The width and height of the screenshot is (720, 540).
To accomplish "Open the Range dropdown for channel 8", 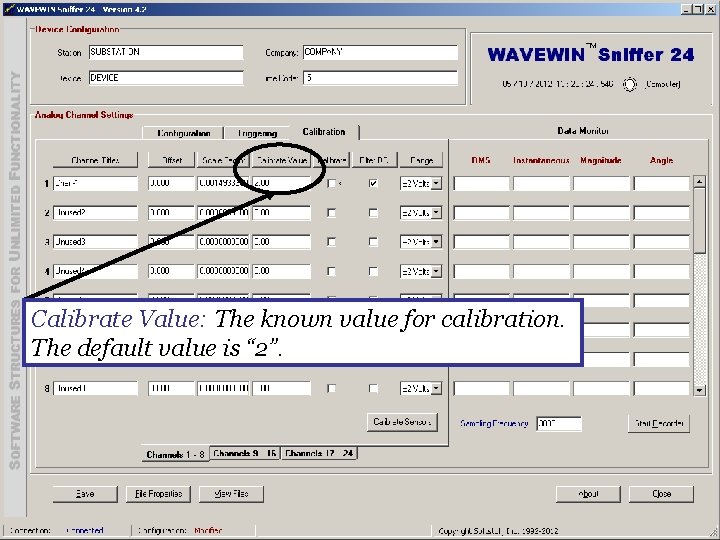I will [437, 388].
